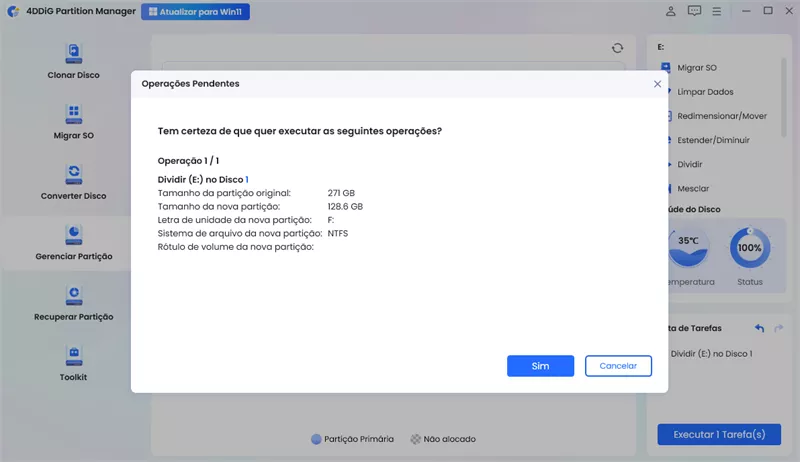Click the NTFS file system value

(x=338, y=234)
